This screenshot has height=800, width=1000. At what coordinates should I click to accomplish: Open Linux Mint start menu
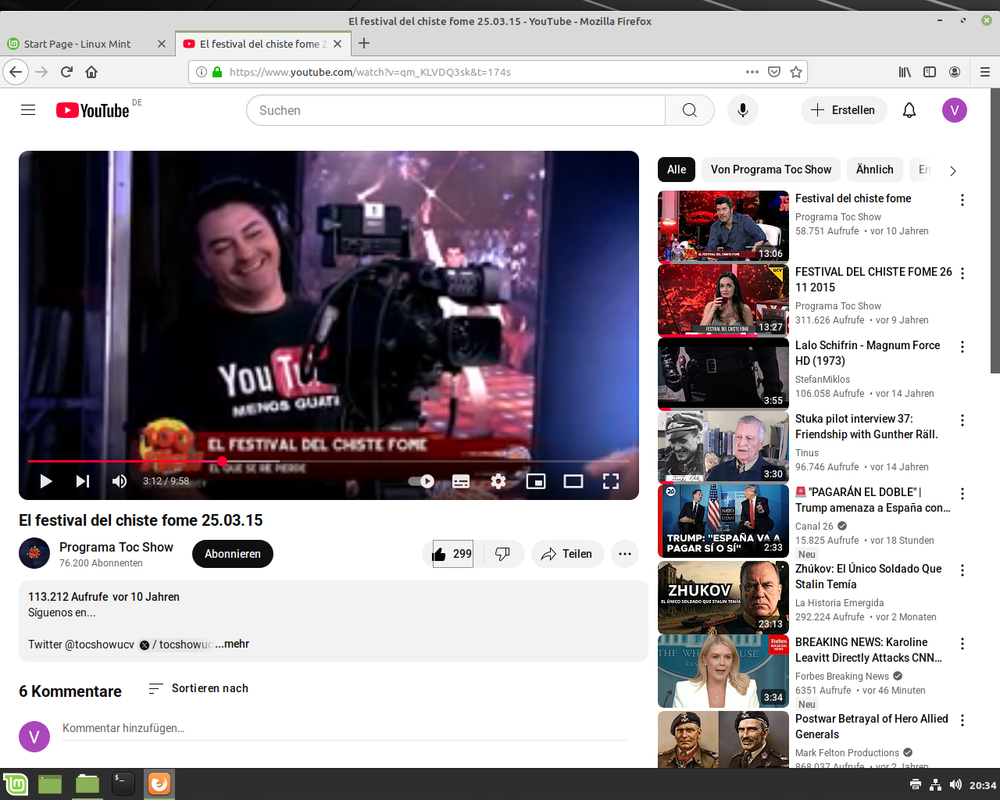15,784
